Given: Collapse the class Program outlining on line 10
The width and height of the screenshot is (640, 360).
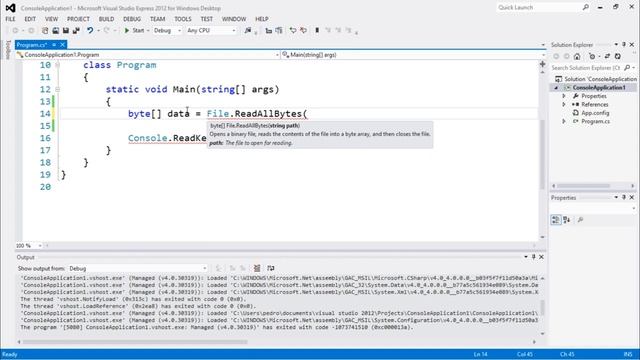Looking at the screenshot, I should coord(58,65).
